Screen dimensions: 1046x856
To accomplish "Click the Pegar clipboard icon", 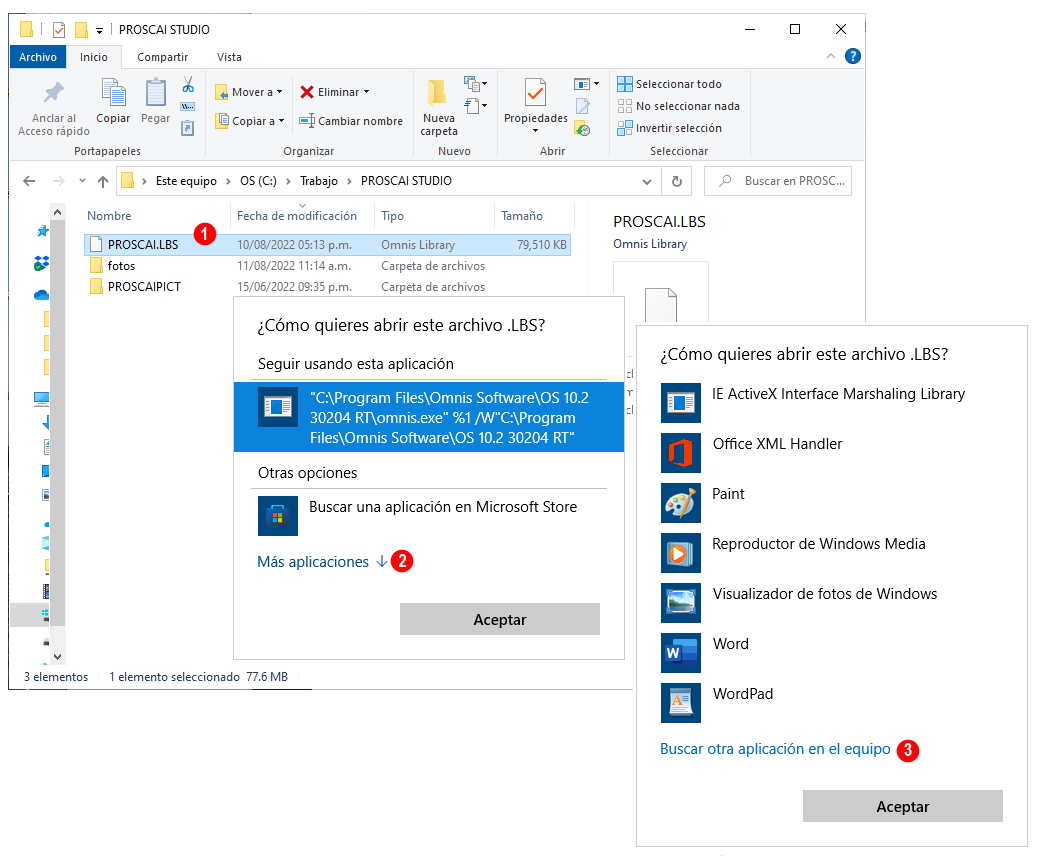I will (x=155, y=92).
